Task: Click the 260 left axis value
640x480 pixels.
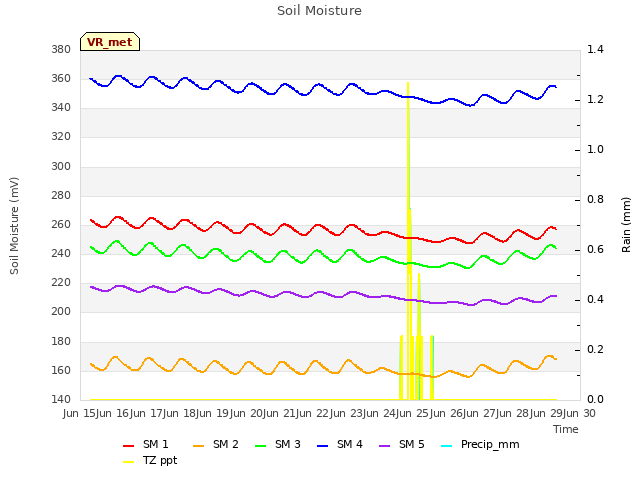Action: pos(61,224)
